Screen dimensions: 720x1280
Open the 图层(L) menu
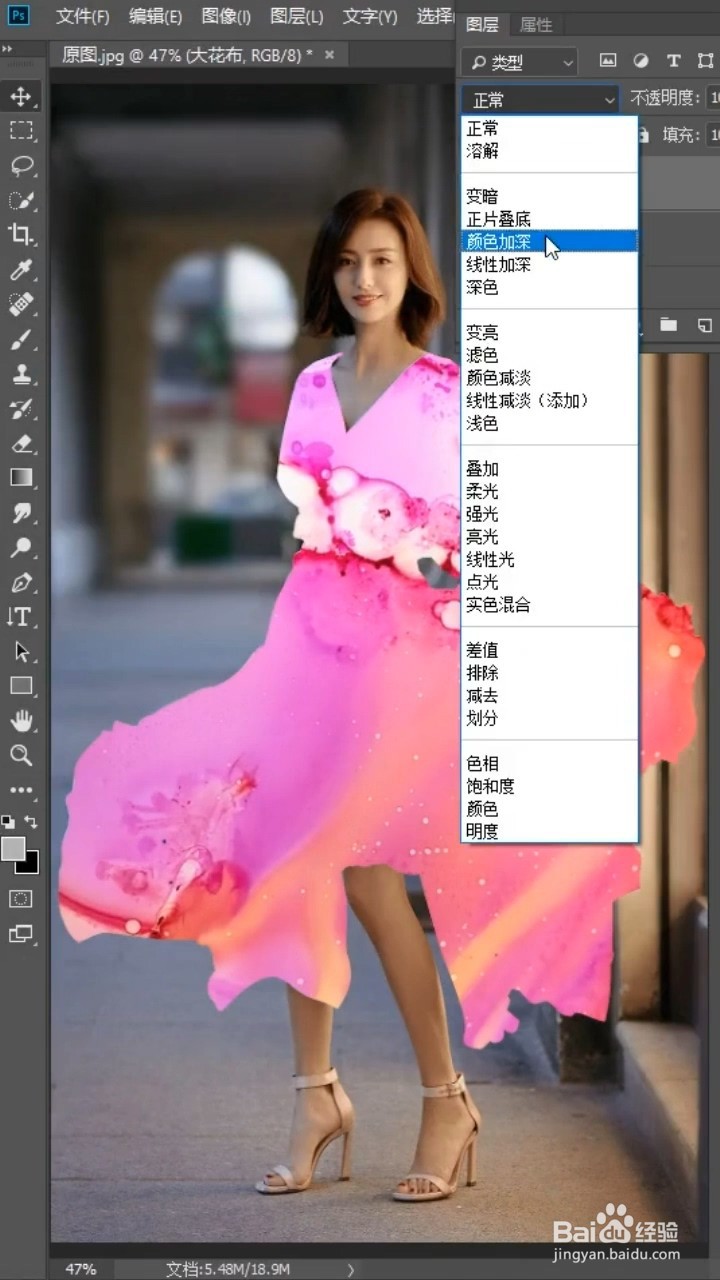[x=297, y=16]
